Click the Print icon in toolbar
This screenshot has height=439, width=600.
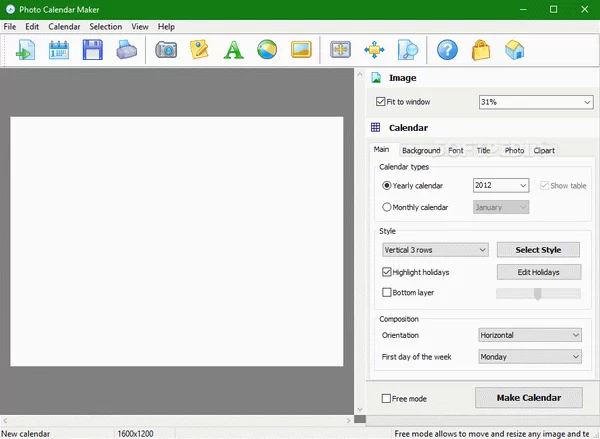click(x=126, y=50)
